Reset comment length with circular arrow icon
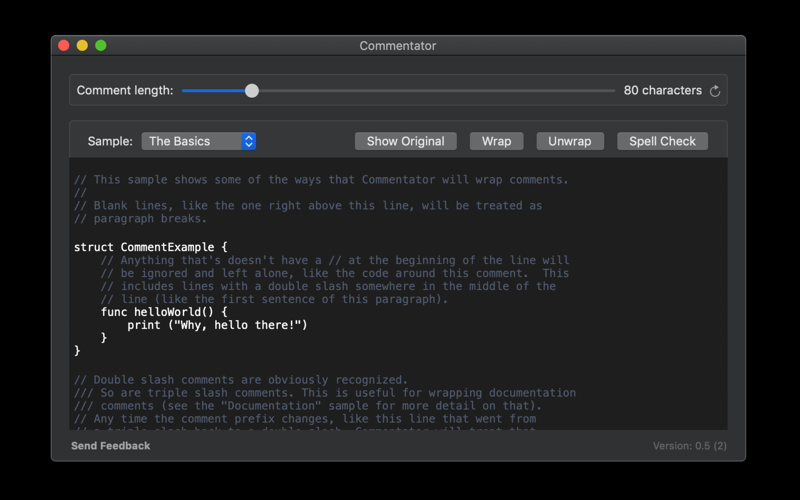This screenshot has width=800, height=500. point(715,91)
